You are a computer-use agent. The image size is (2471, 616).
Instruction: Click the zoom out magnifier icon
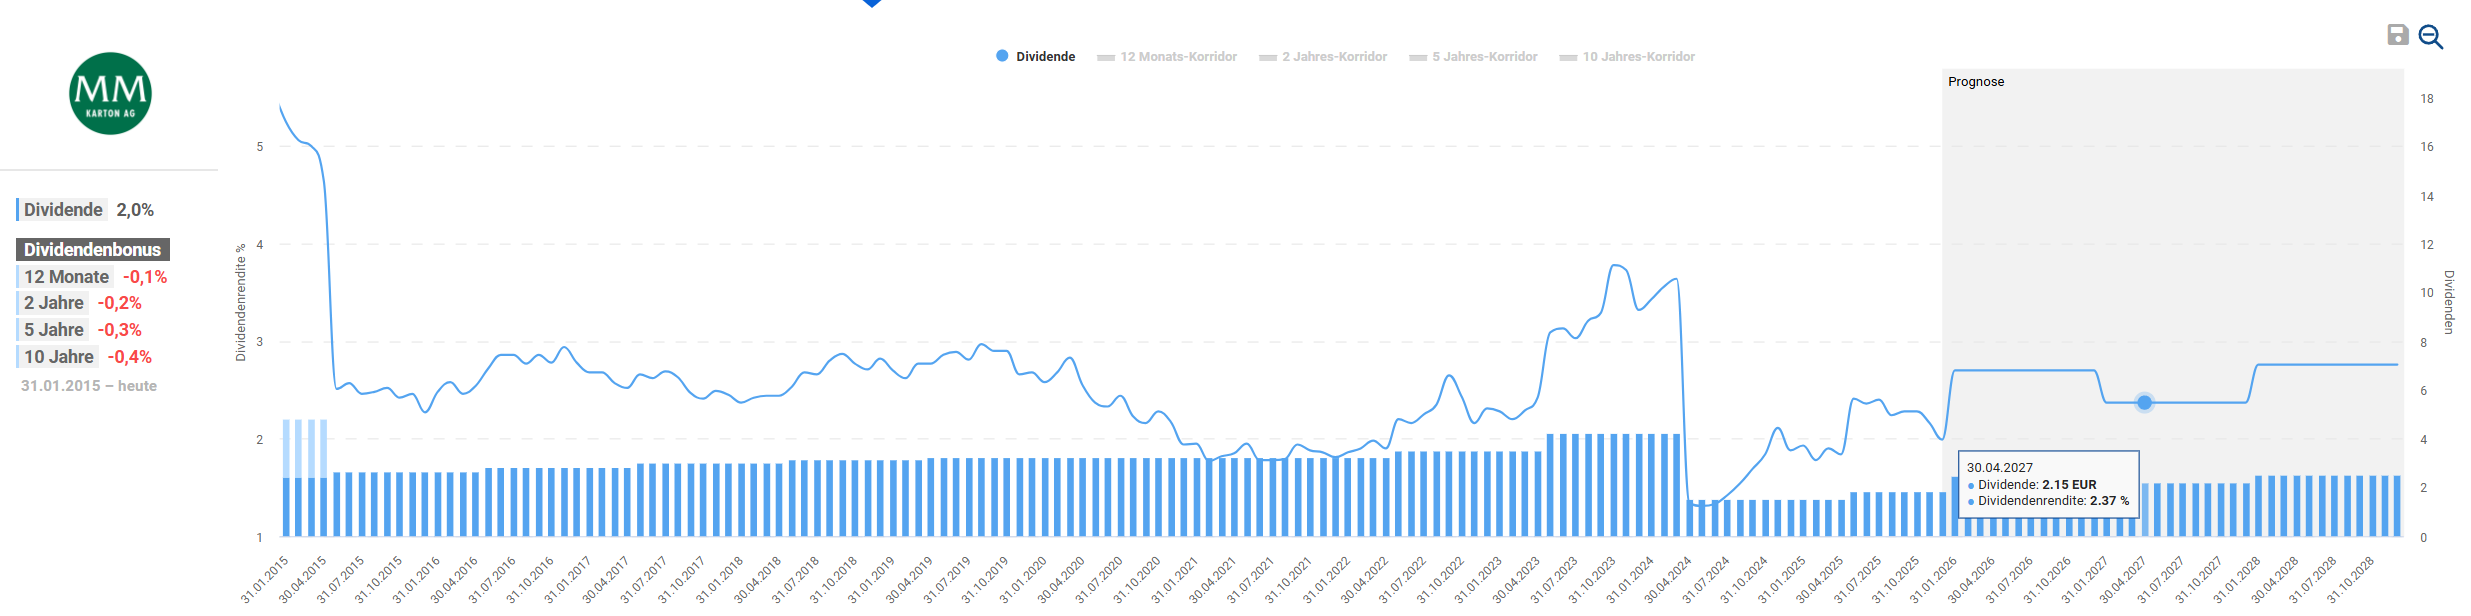[x=2430, y=37]
